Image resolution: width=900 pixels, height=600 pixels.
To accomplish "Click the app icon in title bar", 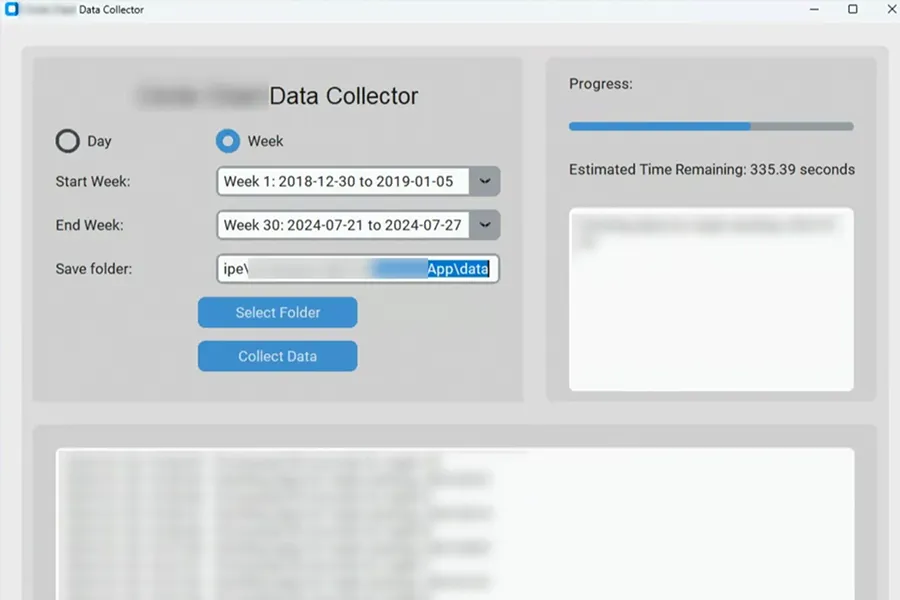I will 13,10.
